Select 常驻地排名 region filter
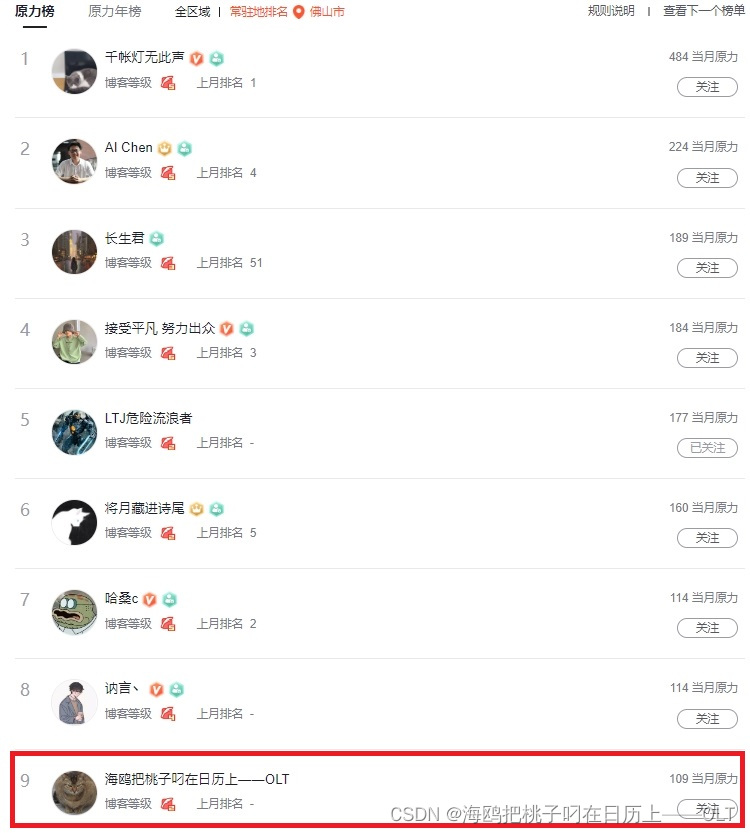 point(258,12)
